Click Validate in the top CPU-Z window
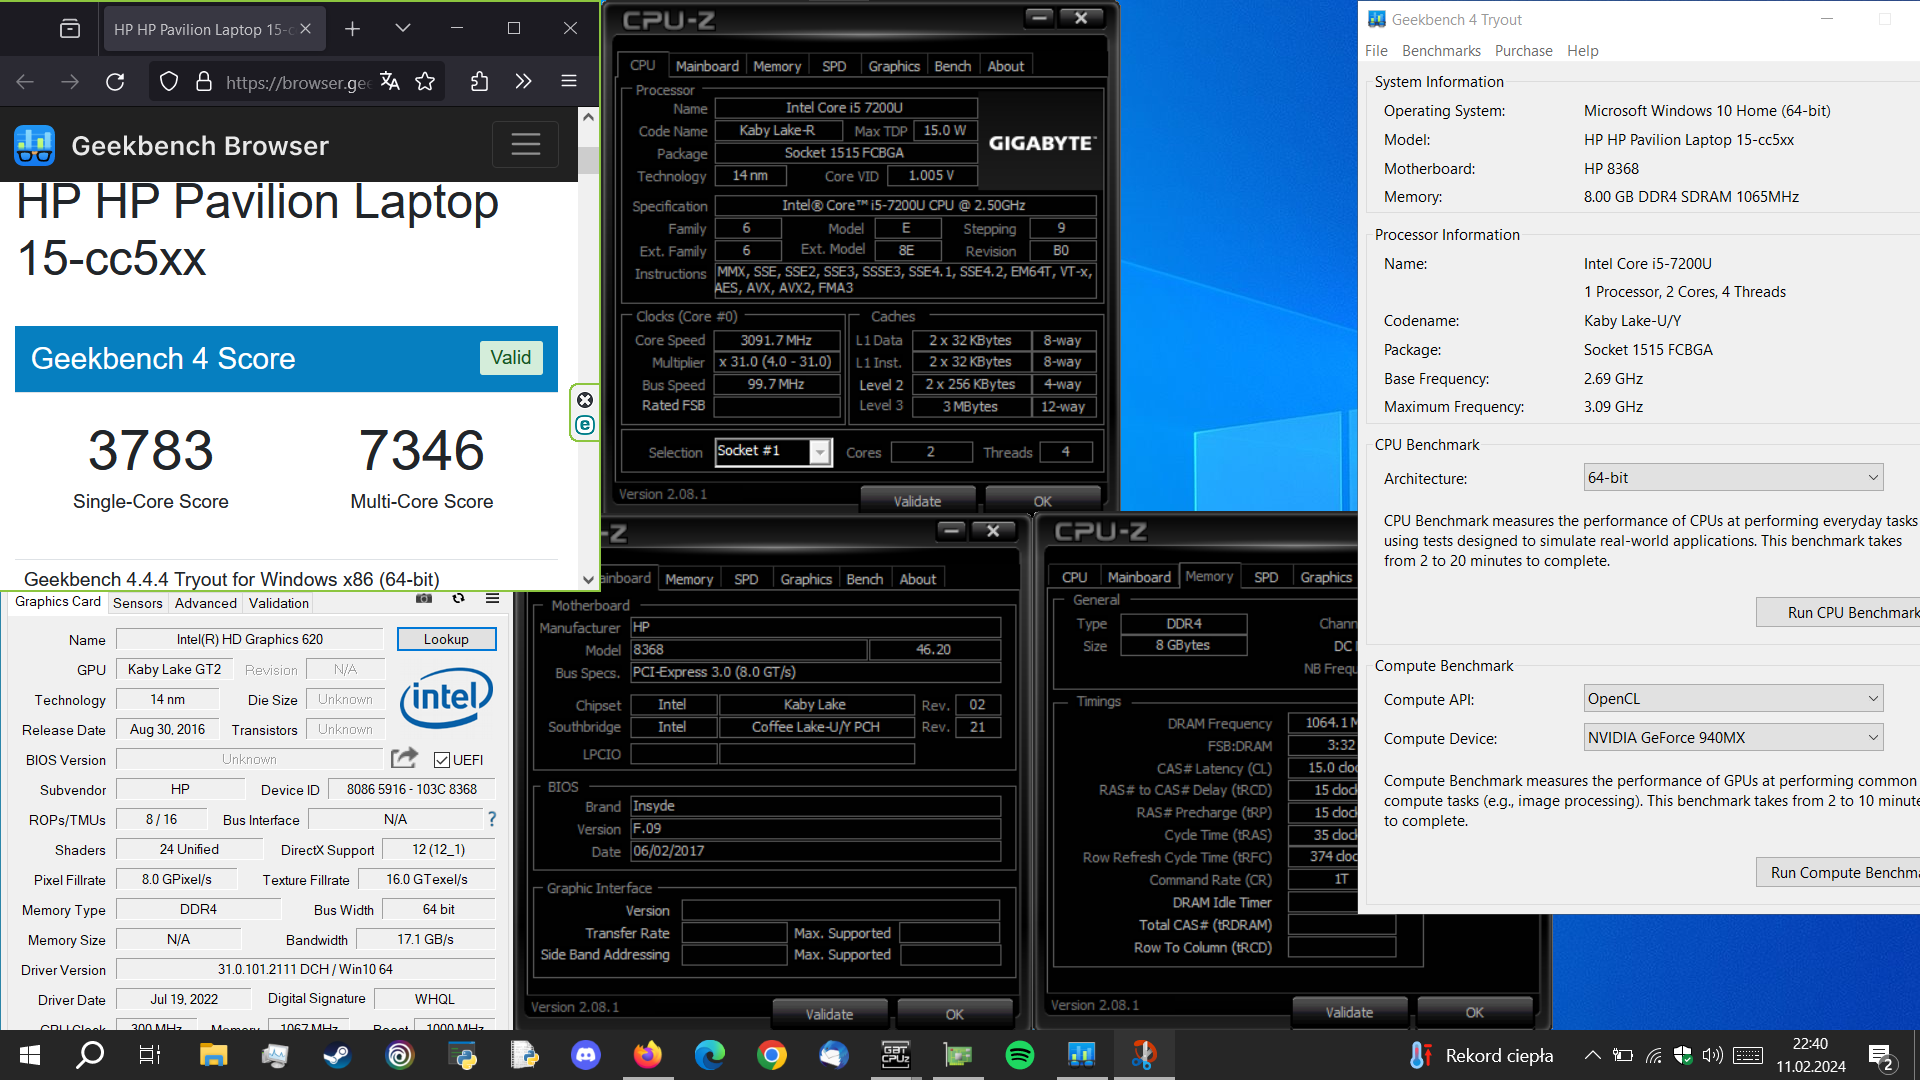 pyautogui.click(x=917, y=501)
